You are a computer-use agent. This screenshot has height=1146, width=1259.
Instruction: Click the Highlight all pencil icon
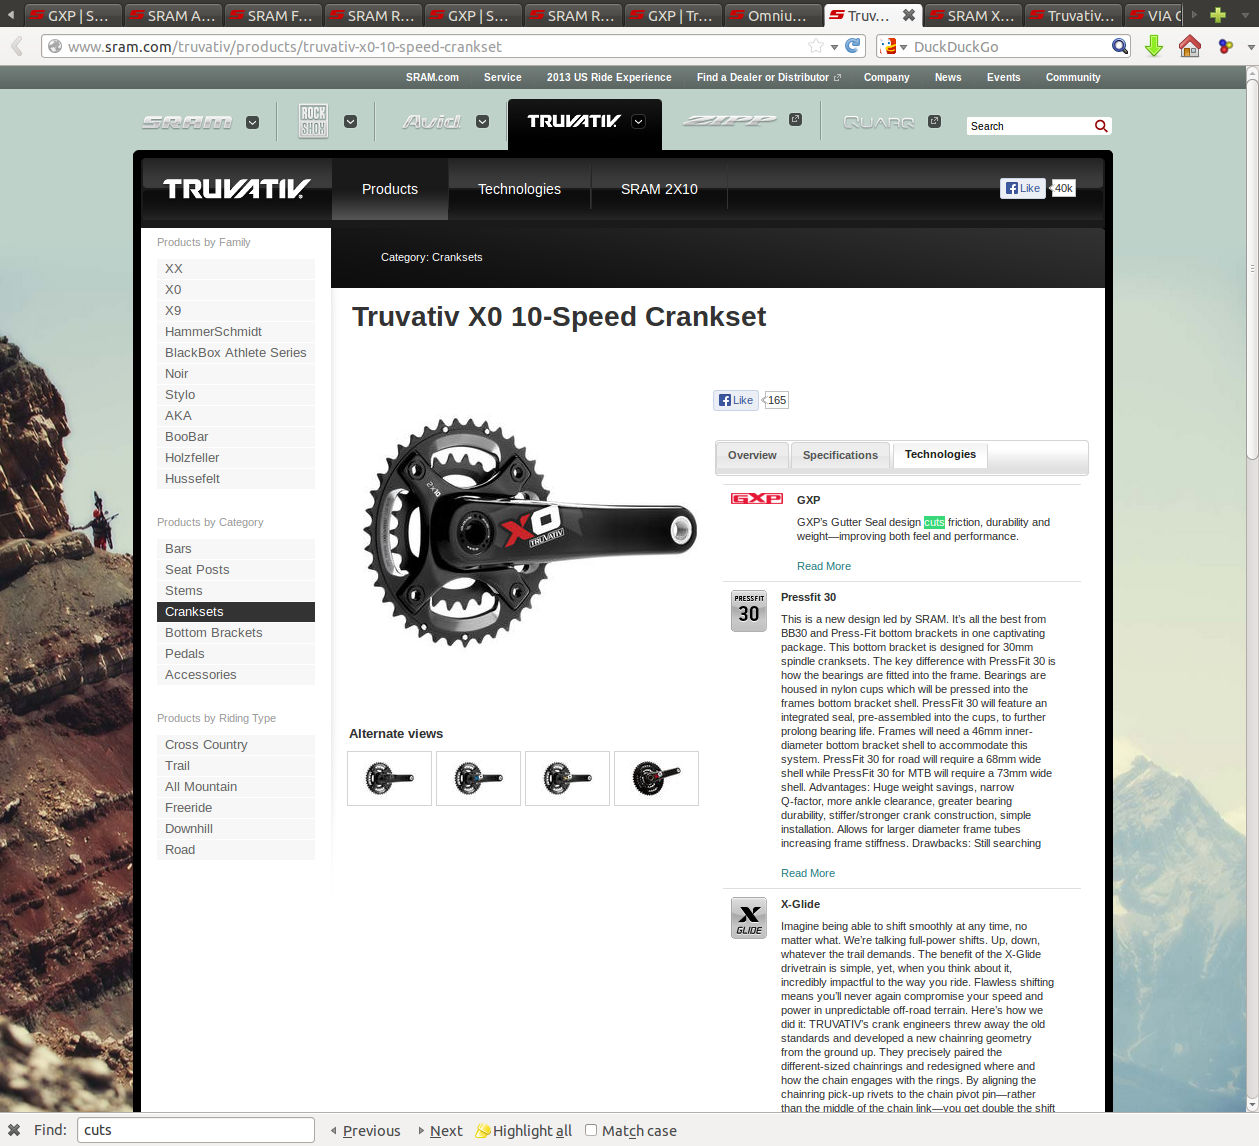[483, 1130]
